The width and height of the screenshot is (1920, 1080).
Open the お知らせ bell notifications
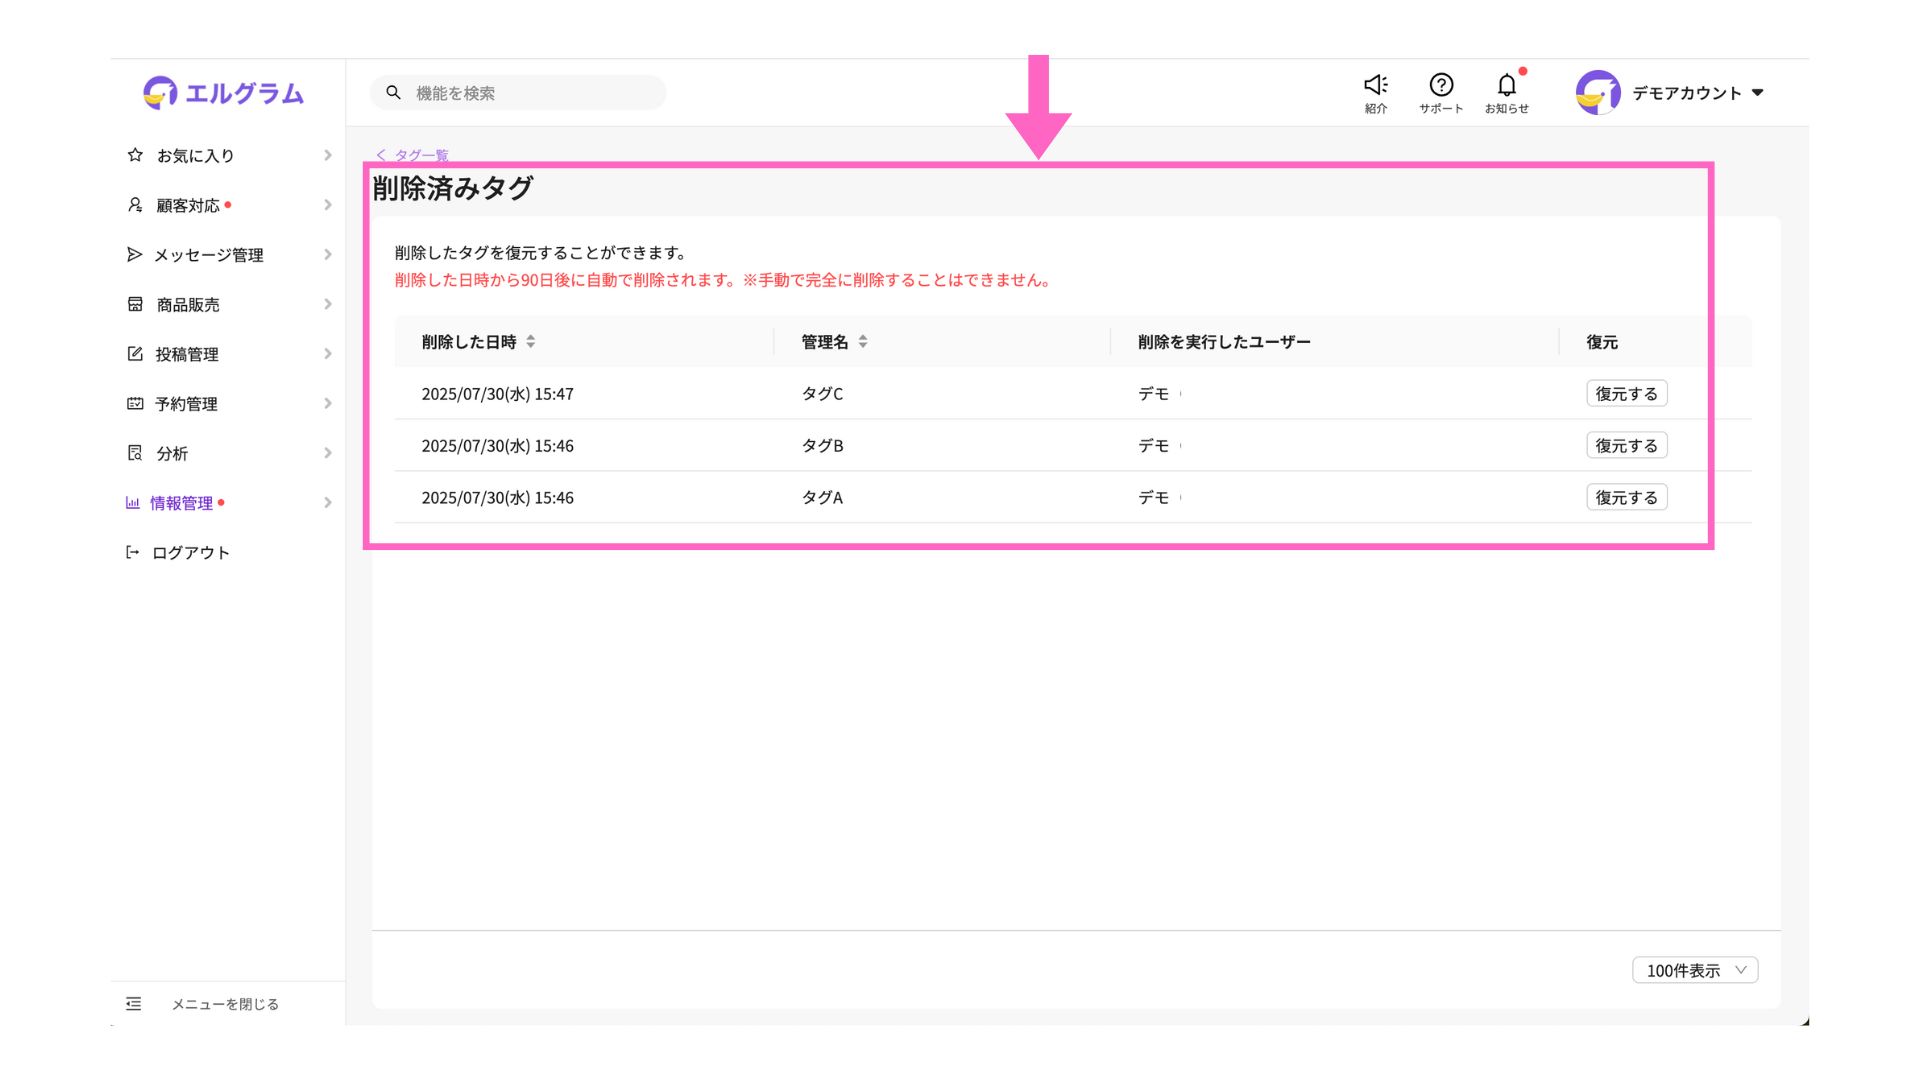click(1506, 85)
